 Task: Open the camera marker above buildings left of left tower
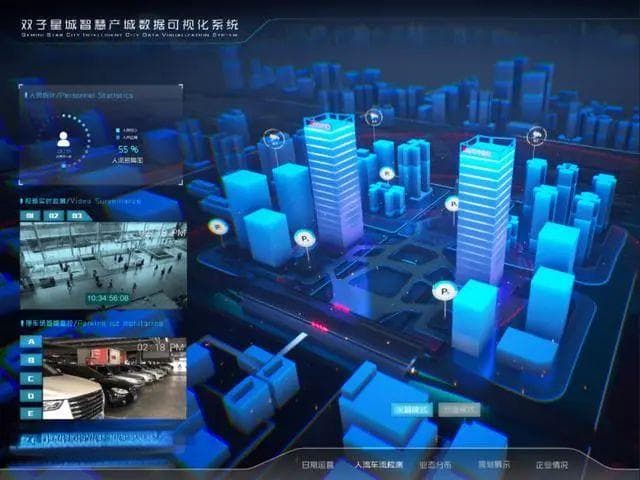coord(274,139)
